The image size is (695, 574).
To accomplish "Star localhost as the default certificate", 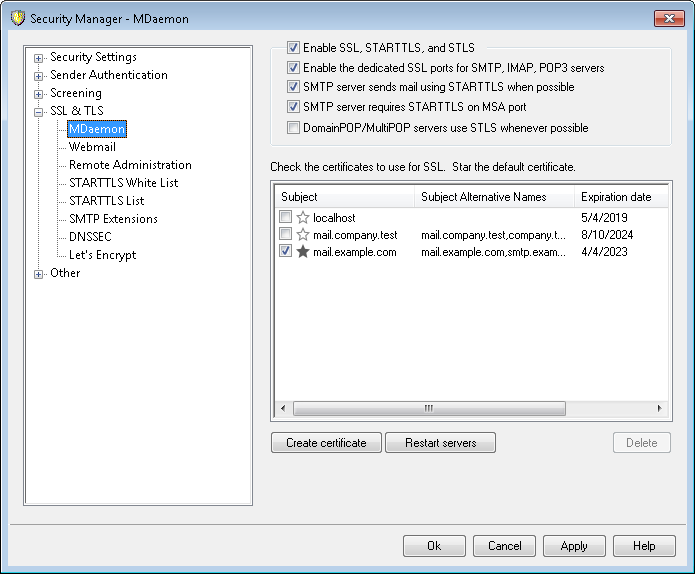I will 303,217.
